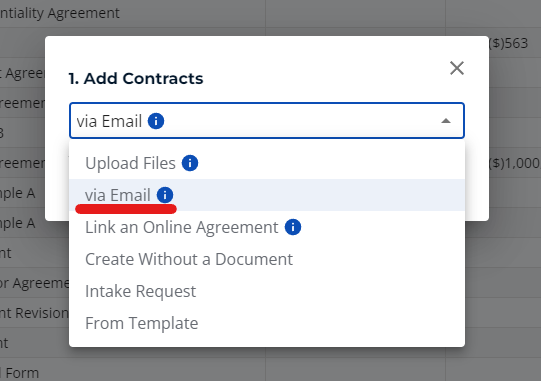
Task: Select the Upload Files option
Action: click(267, 163)
